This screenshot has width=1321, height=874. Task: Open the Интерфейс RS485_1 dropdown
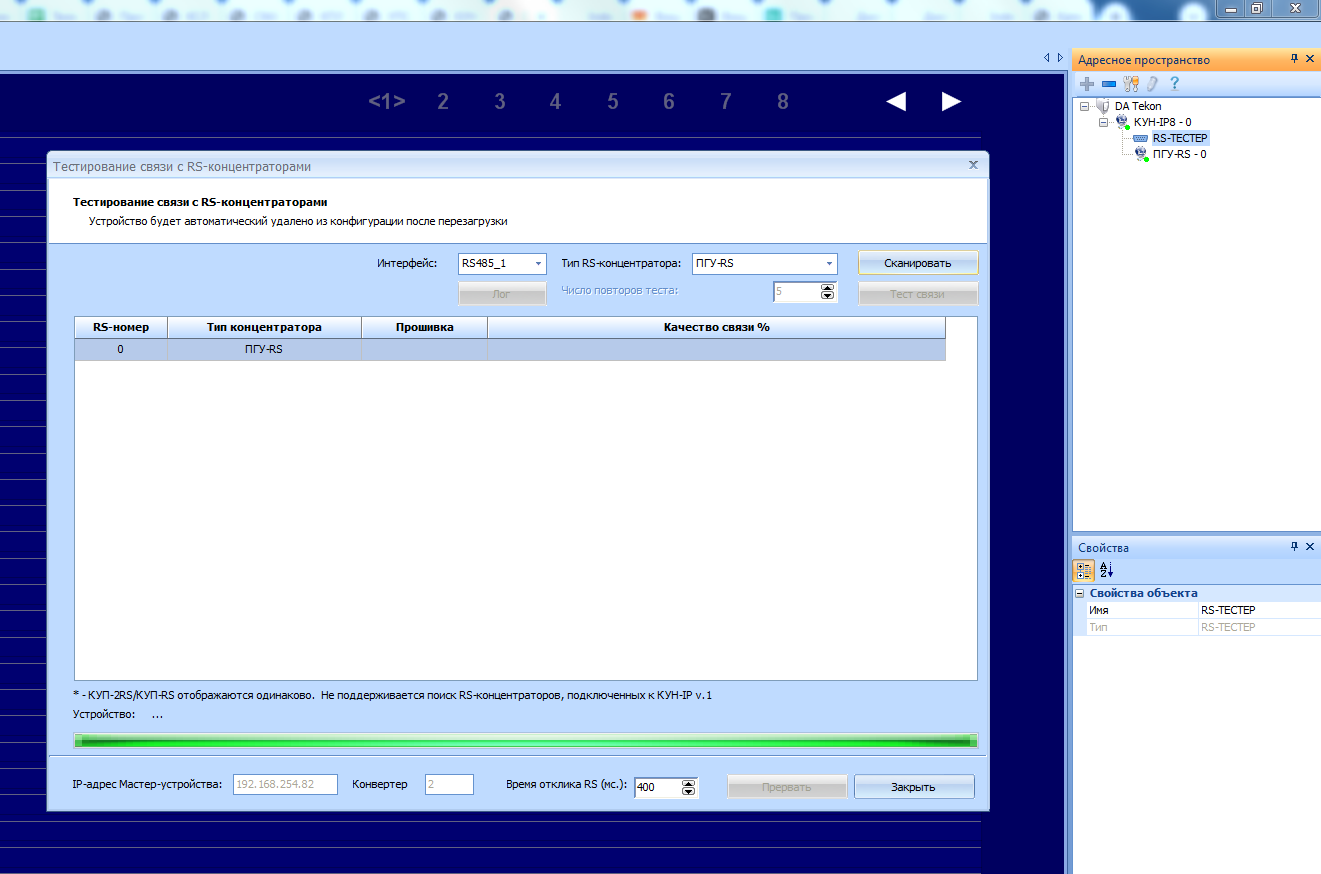click(539, 263)
